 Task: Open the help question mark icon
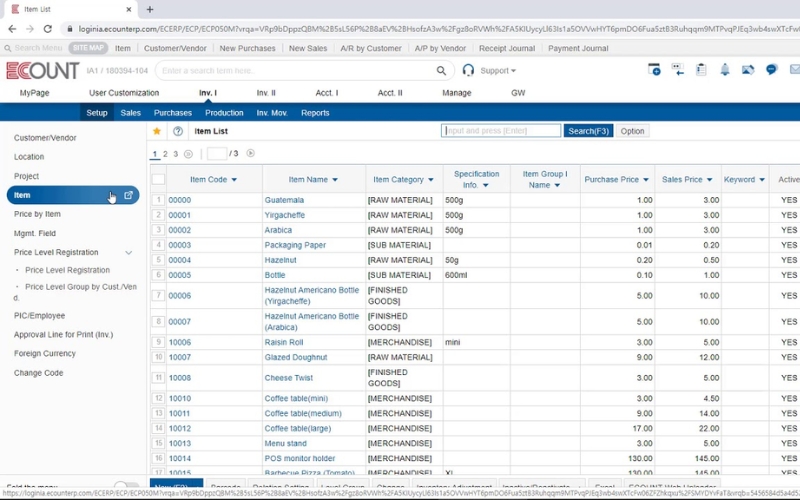point(178,131)
